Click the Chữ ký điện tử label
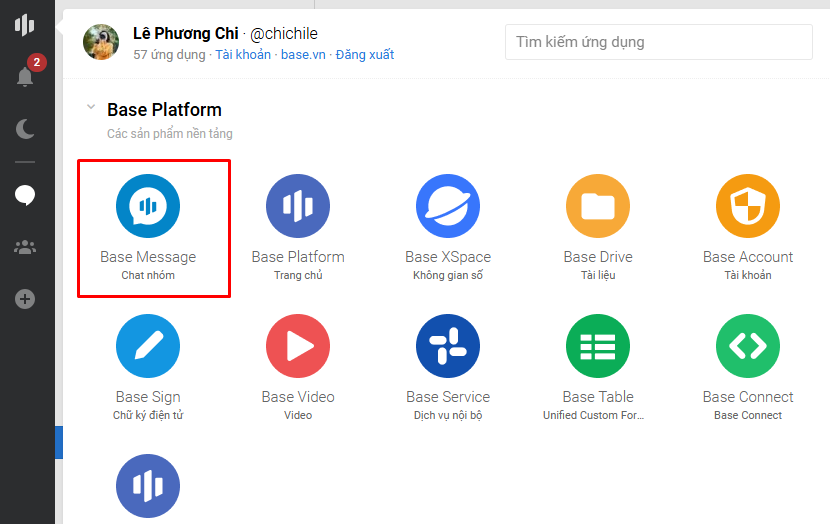This screenshot has height=524, width=830. tap(148, 415)
